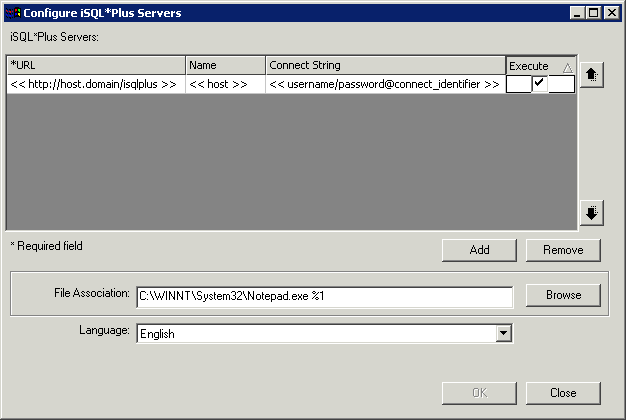Select the << host >> Name cell

pos(225,85)
